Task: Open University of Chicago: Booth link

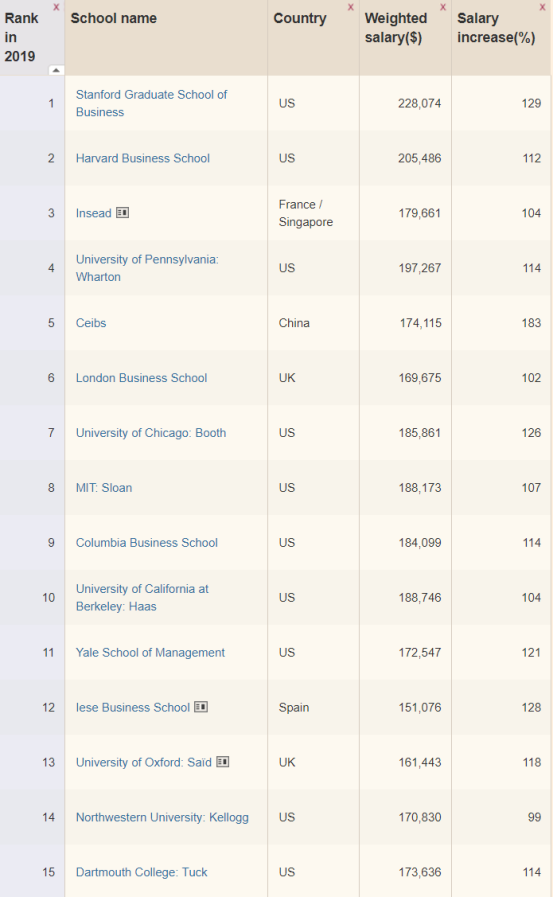Action: click(x=151, y=433)
